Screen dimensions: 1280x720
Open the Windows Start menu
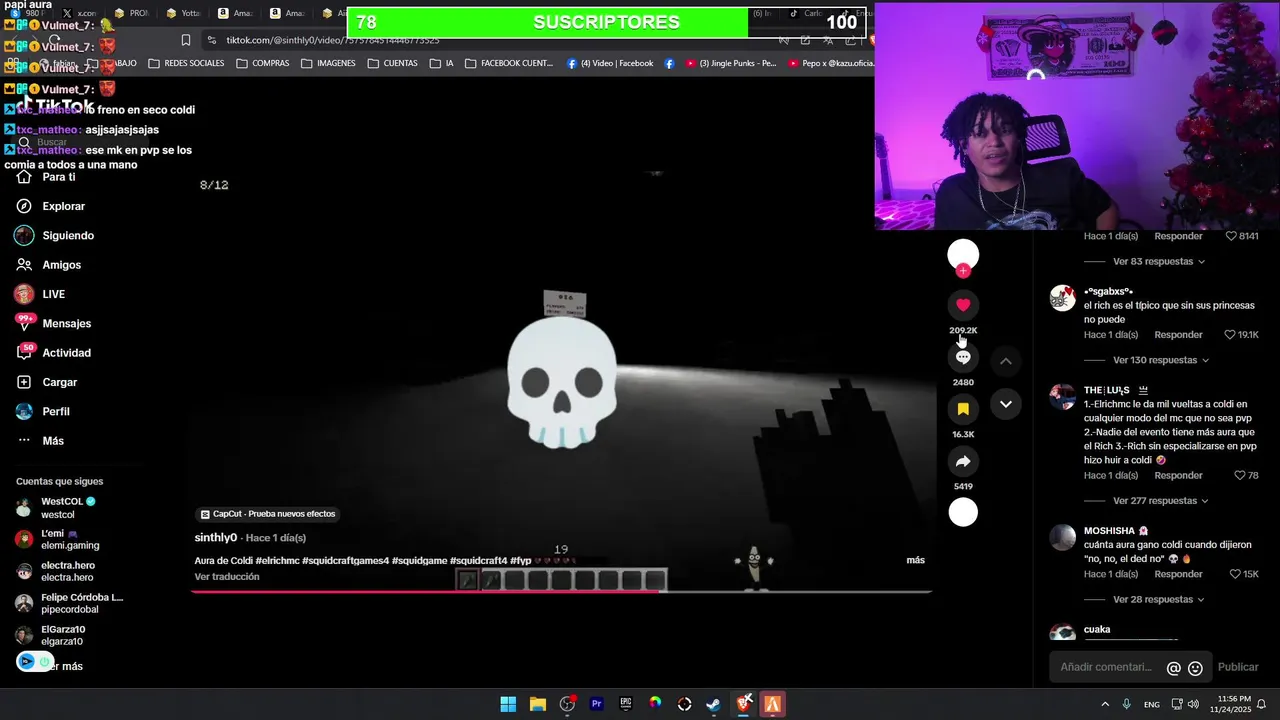[x=508, y=704]
